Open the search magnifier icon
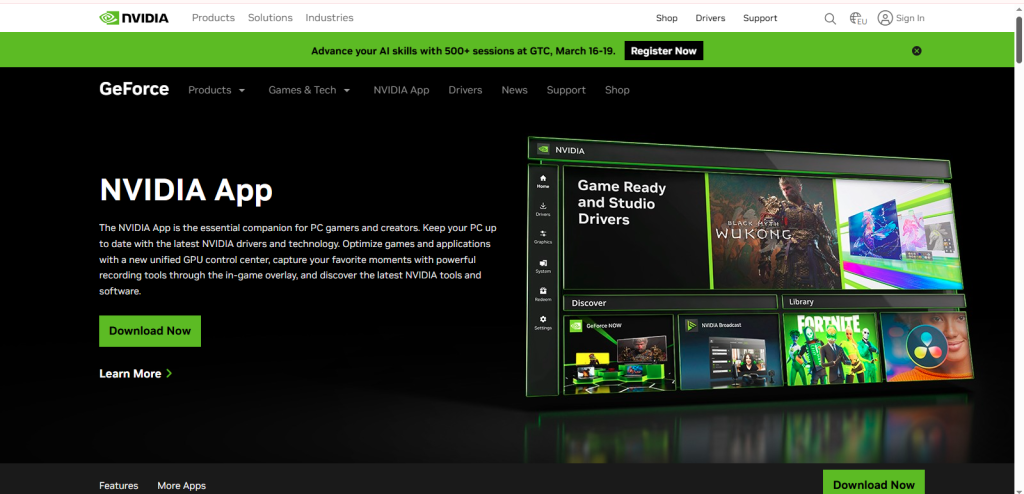The image size is (1024, 494). pyautogui.click(x=830, y=18)
